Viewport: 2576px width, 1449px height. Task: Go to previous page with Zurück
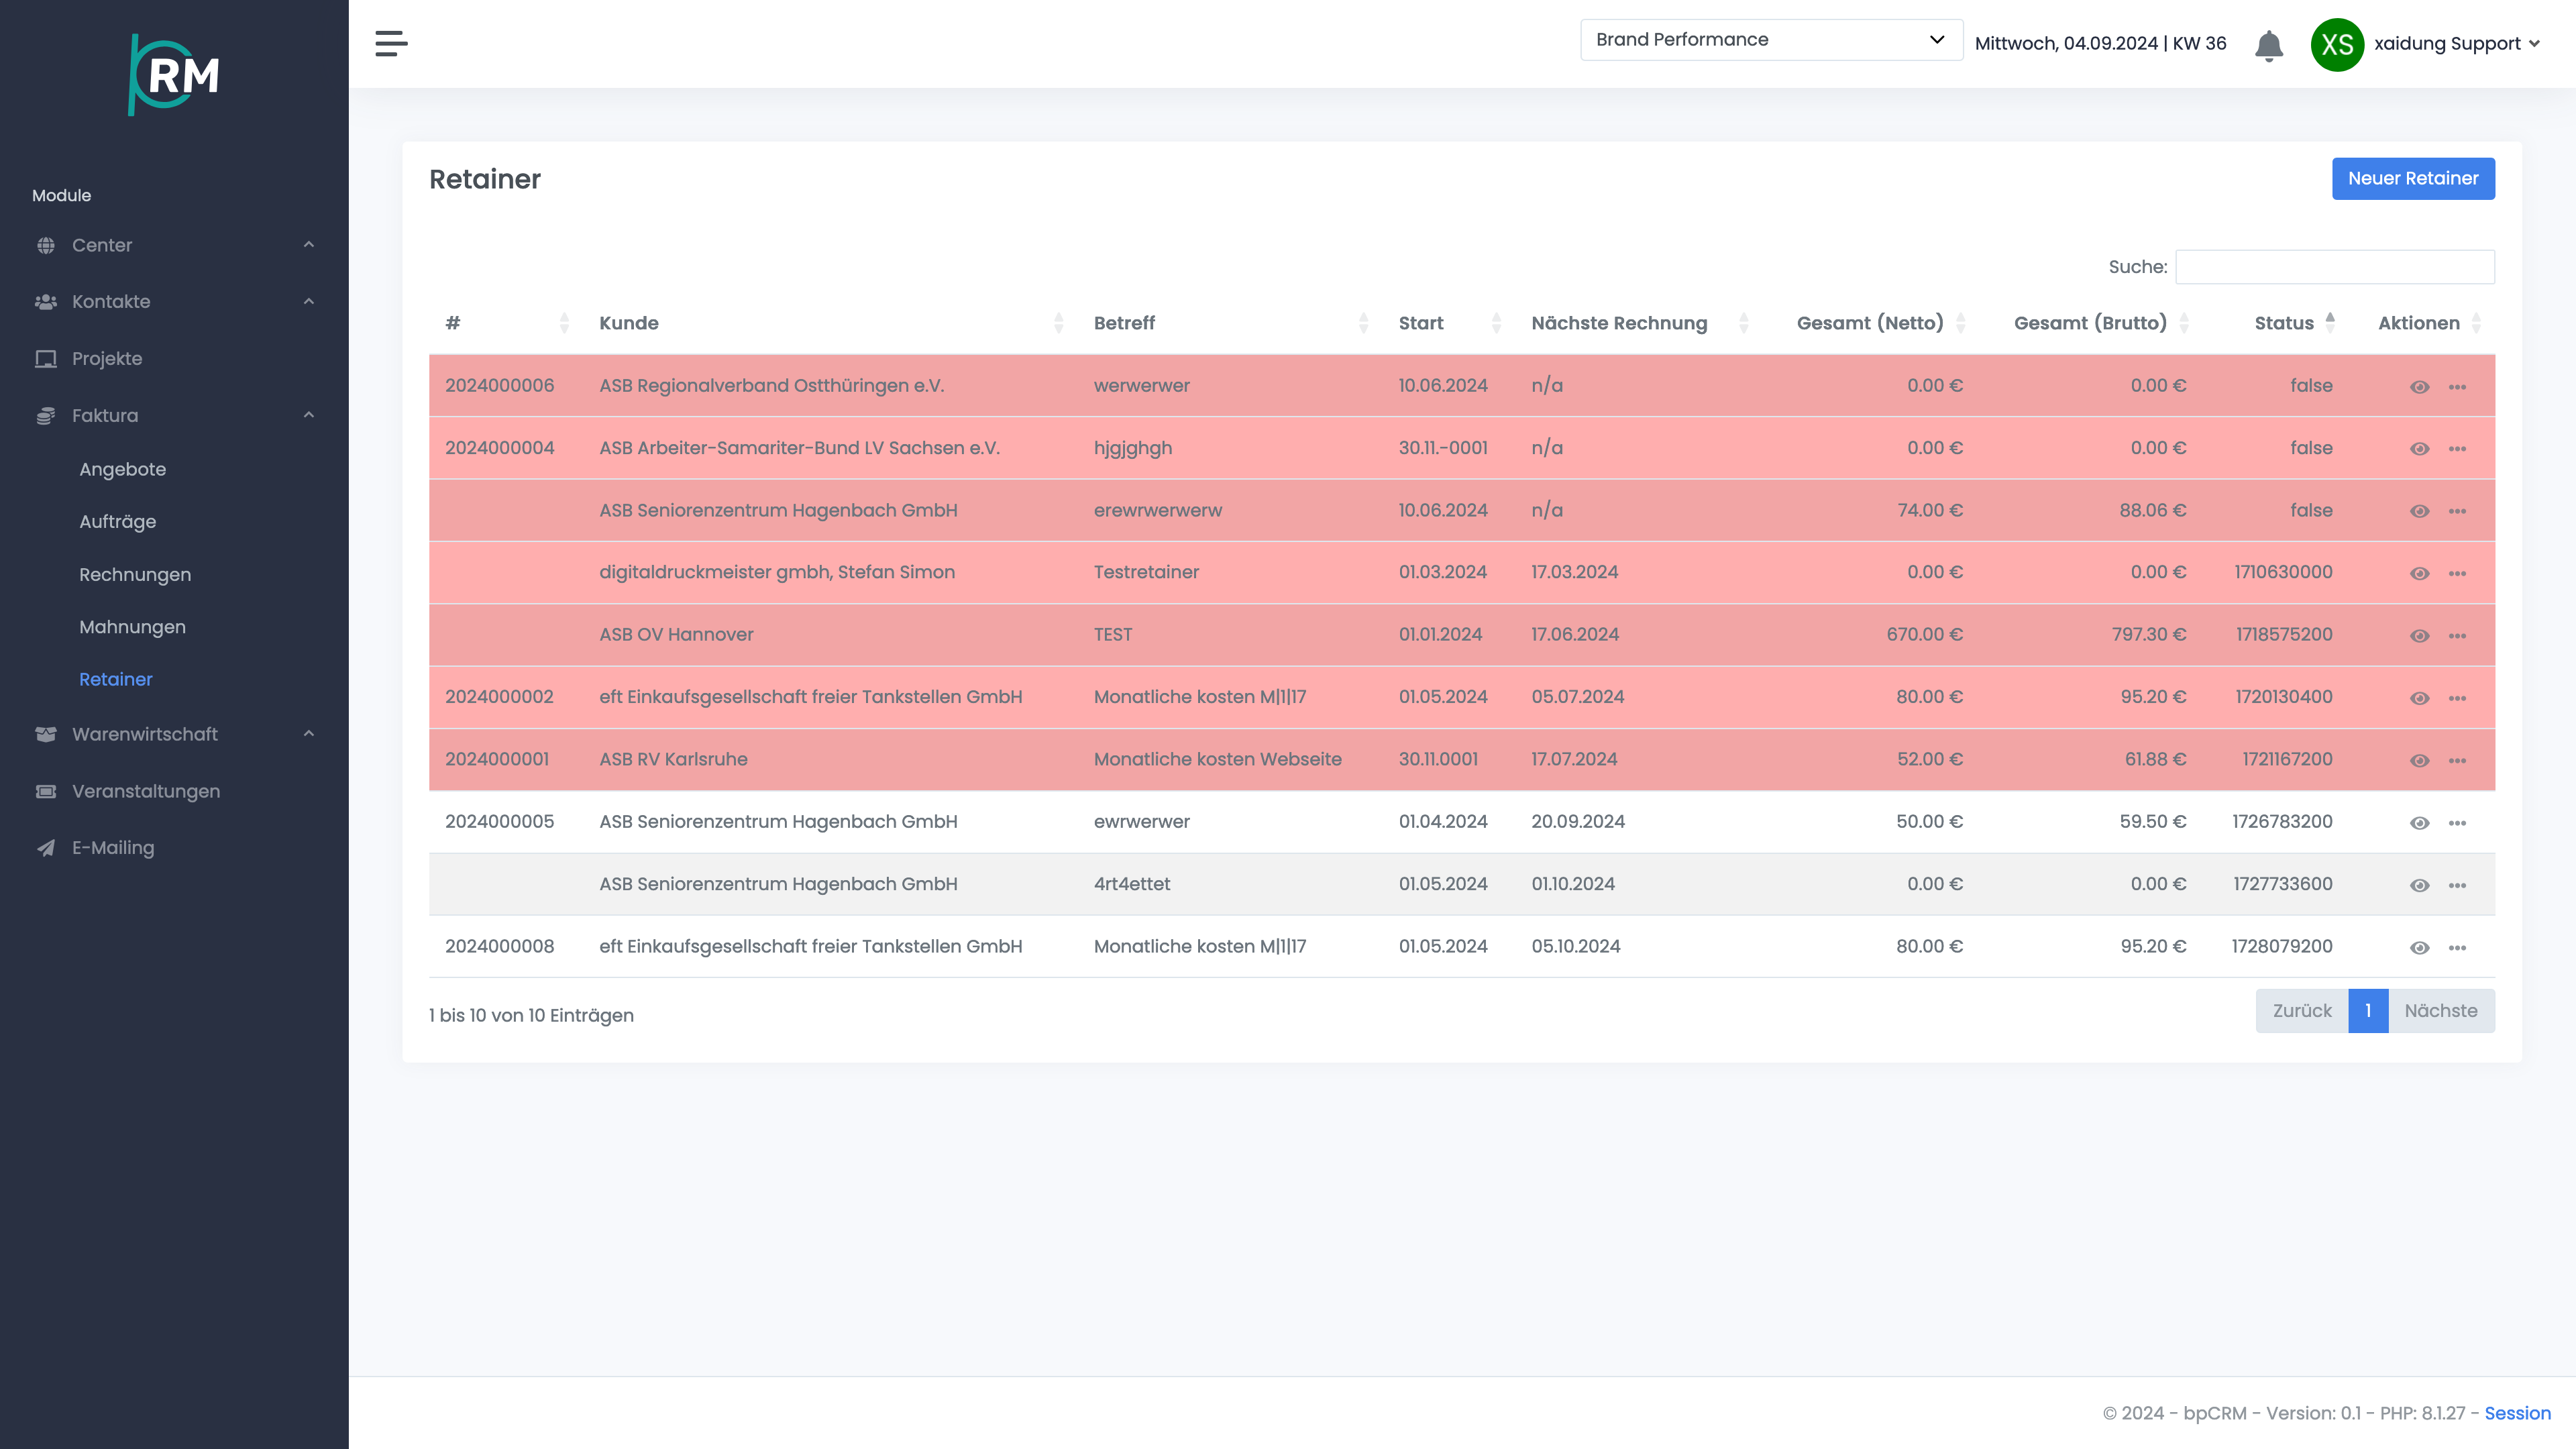[2301, 1011]
